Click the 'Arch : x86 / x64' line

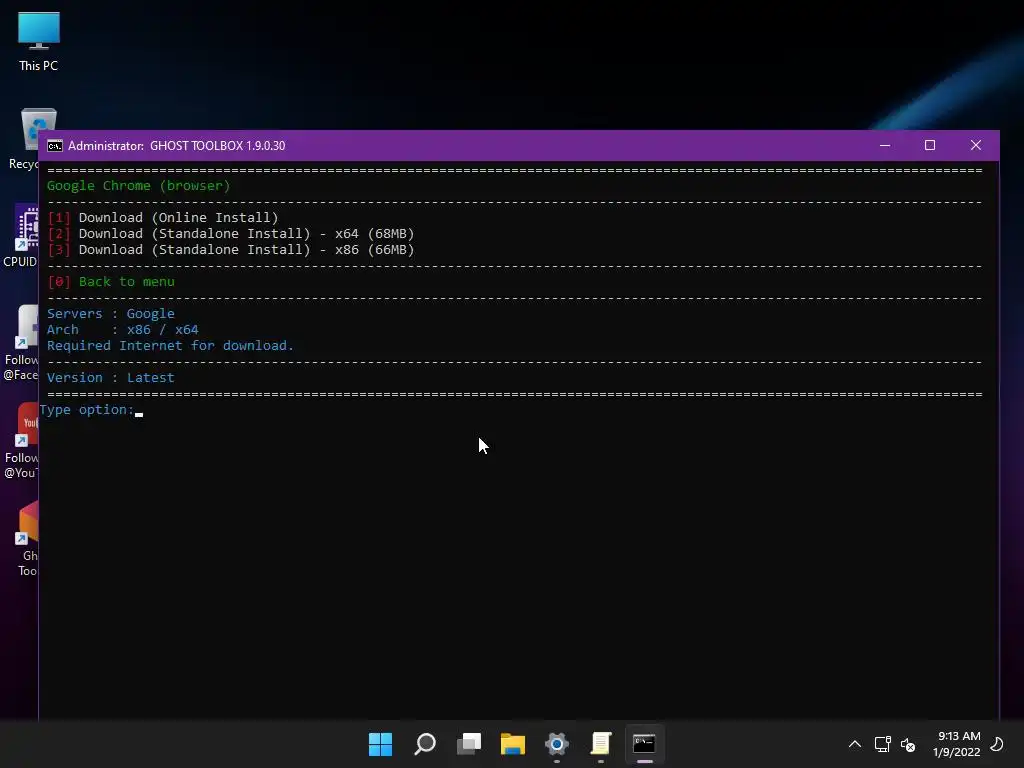[x=122, y=330]
